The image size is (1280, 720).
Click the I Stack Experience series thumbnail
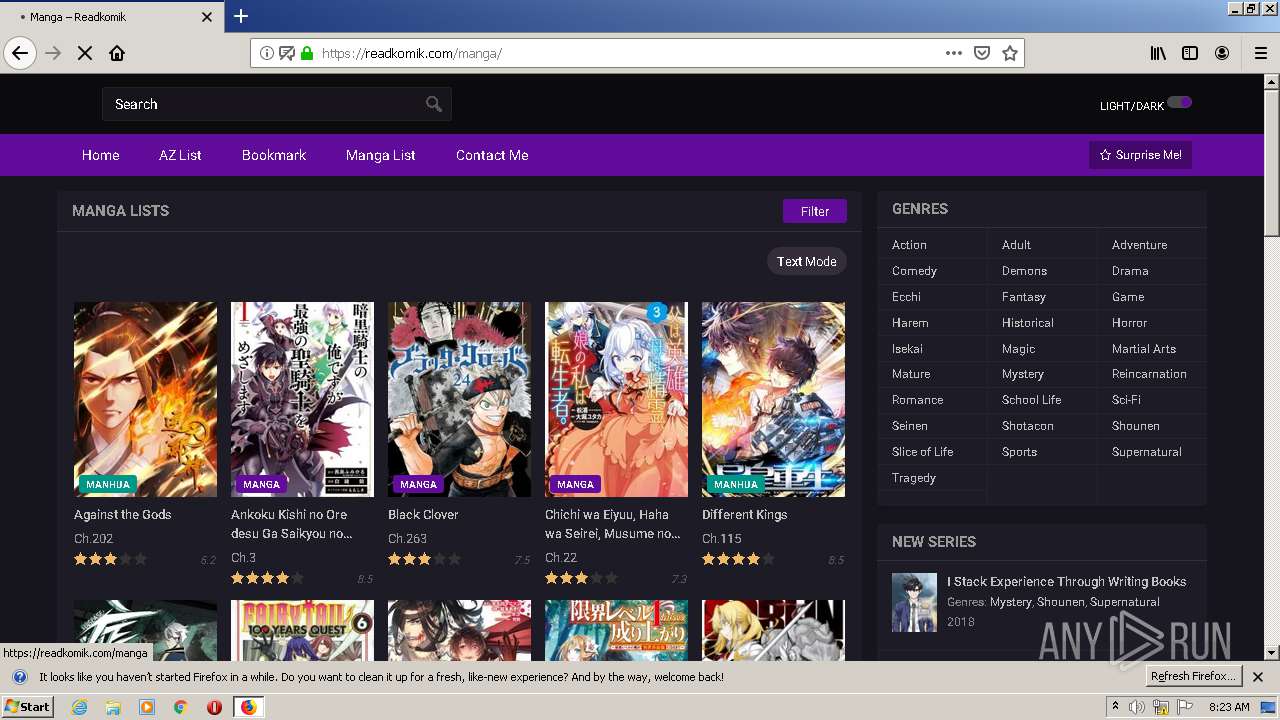point(914,602)
